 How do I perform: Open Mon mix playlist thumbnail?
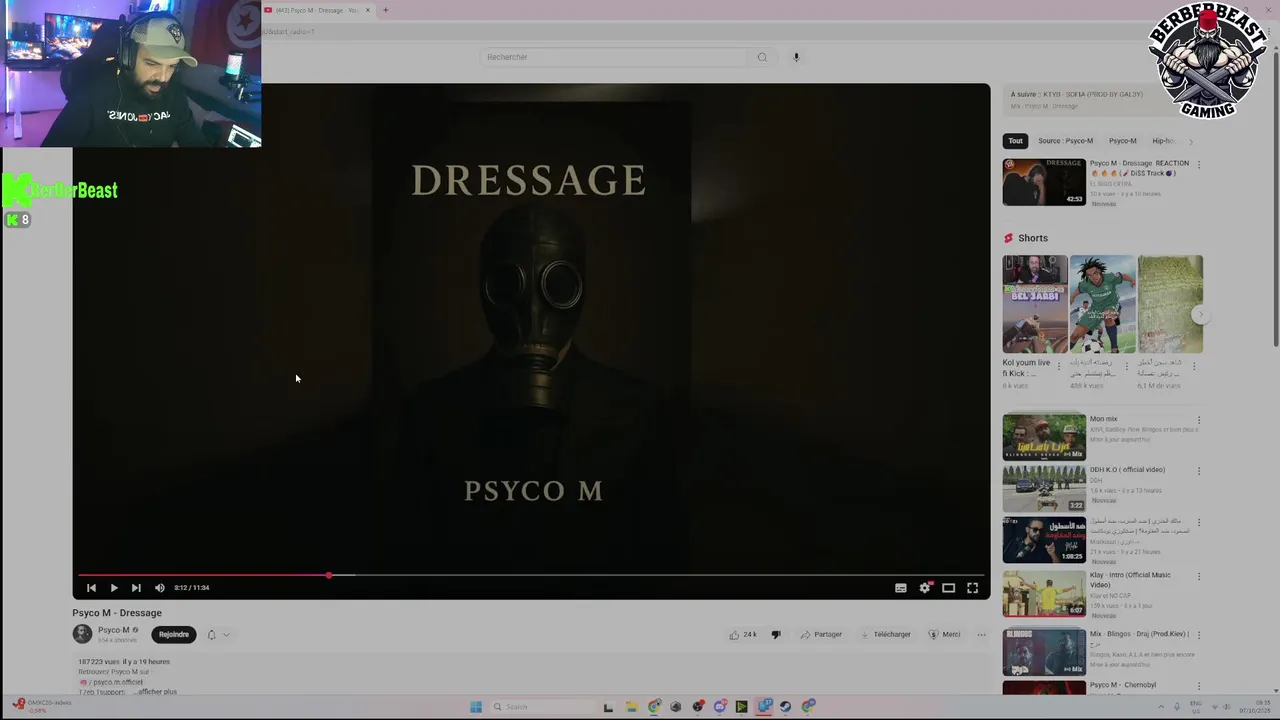[x=1044, y=437]
